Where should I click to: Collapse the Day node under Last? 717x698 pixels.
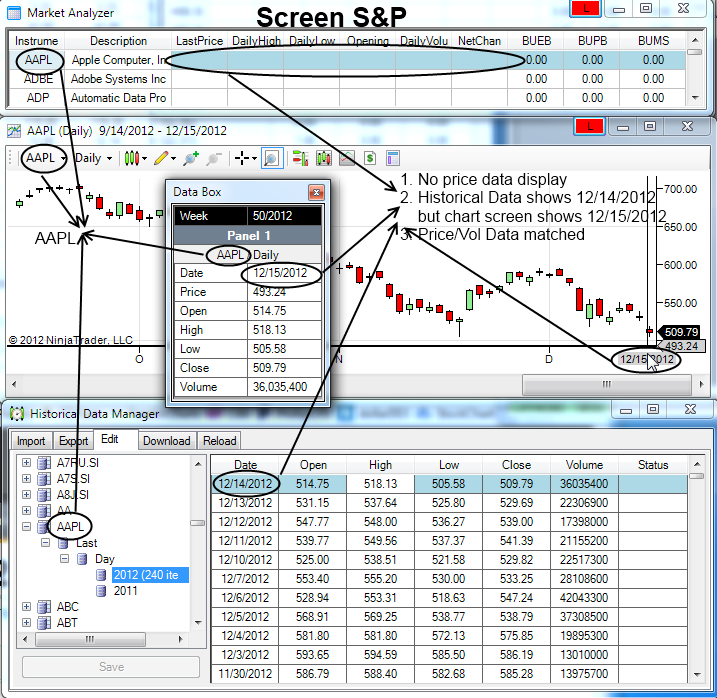pos(64,558)
